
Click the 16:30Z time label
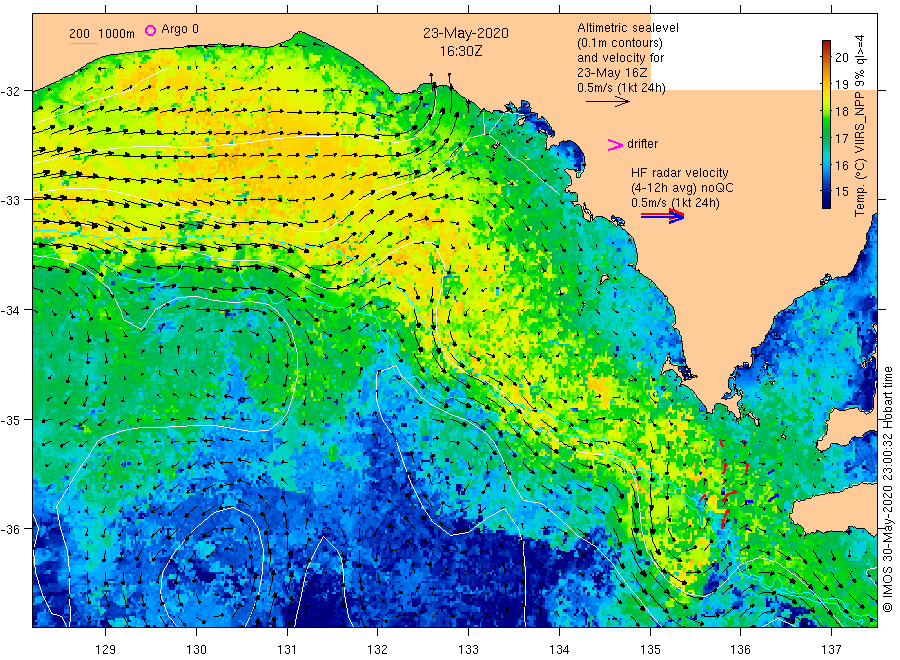(x=461, y=51)
